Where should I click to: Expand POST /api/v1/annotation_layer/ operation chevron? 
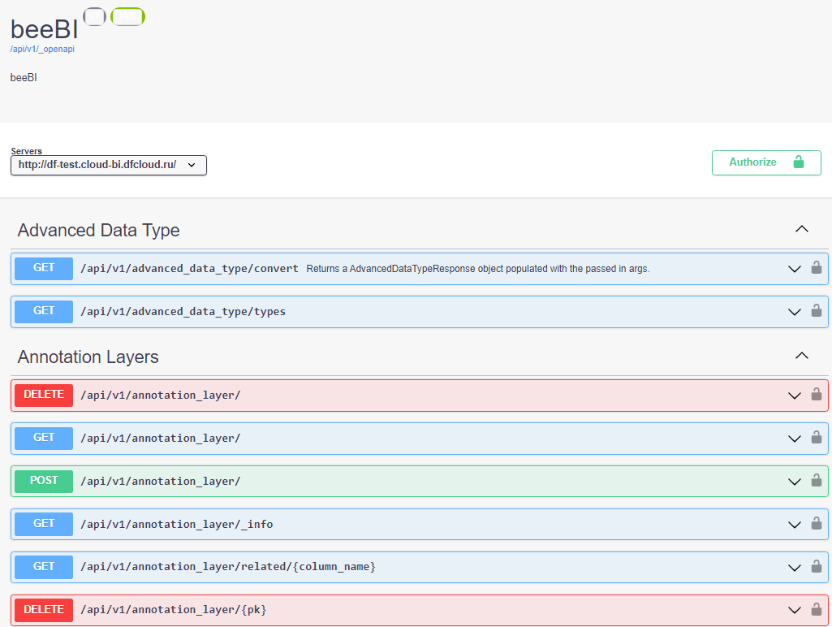click(x=794, y=482)
